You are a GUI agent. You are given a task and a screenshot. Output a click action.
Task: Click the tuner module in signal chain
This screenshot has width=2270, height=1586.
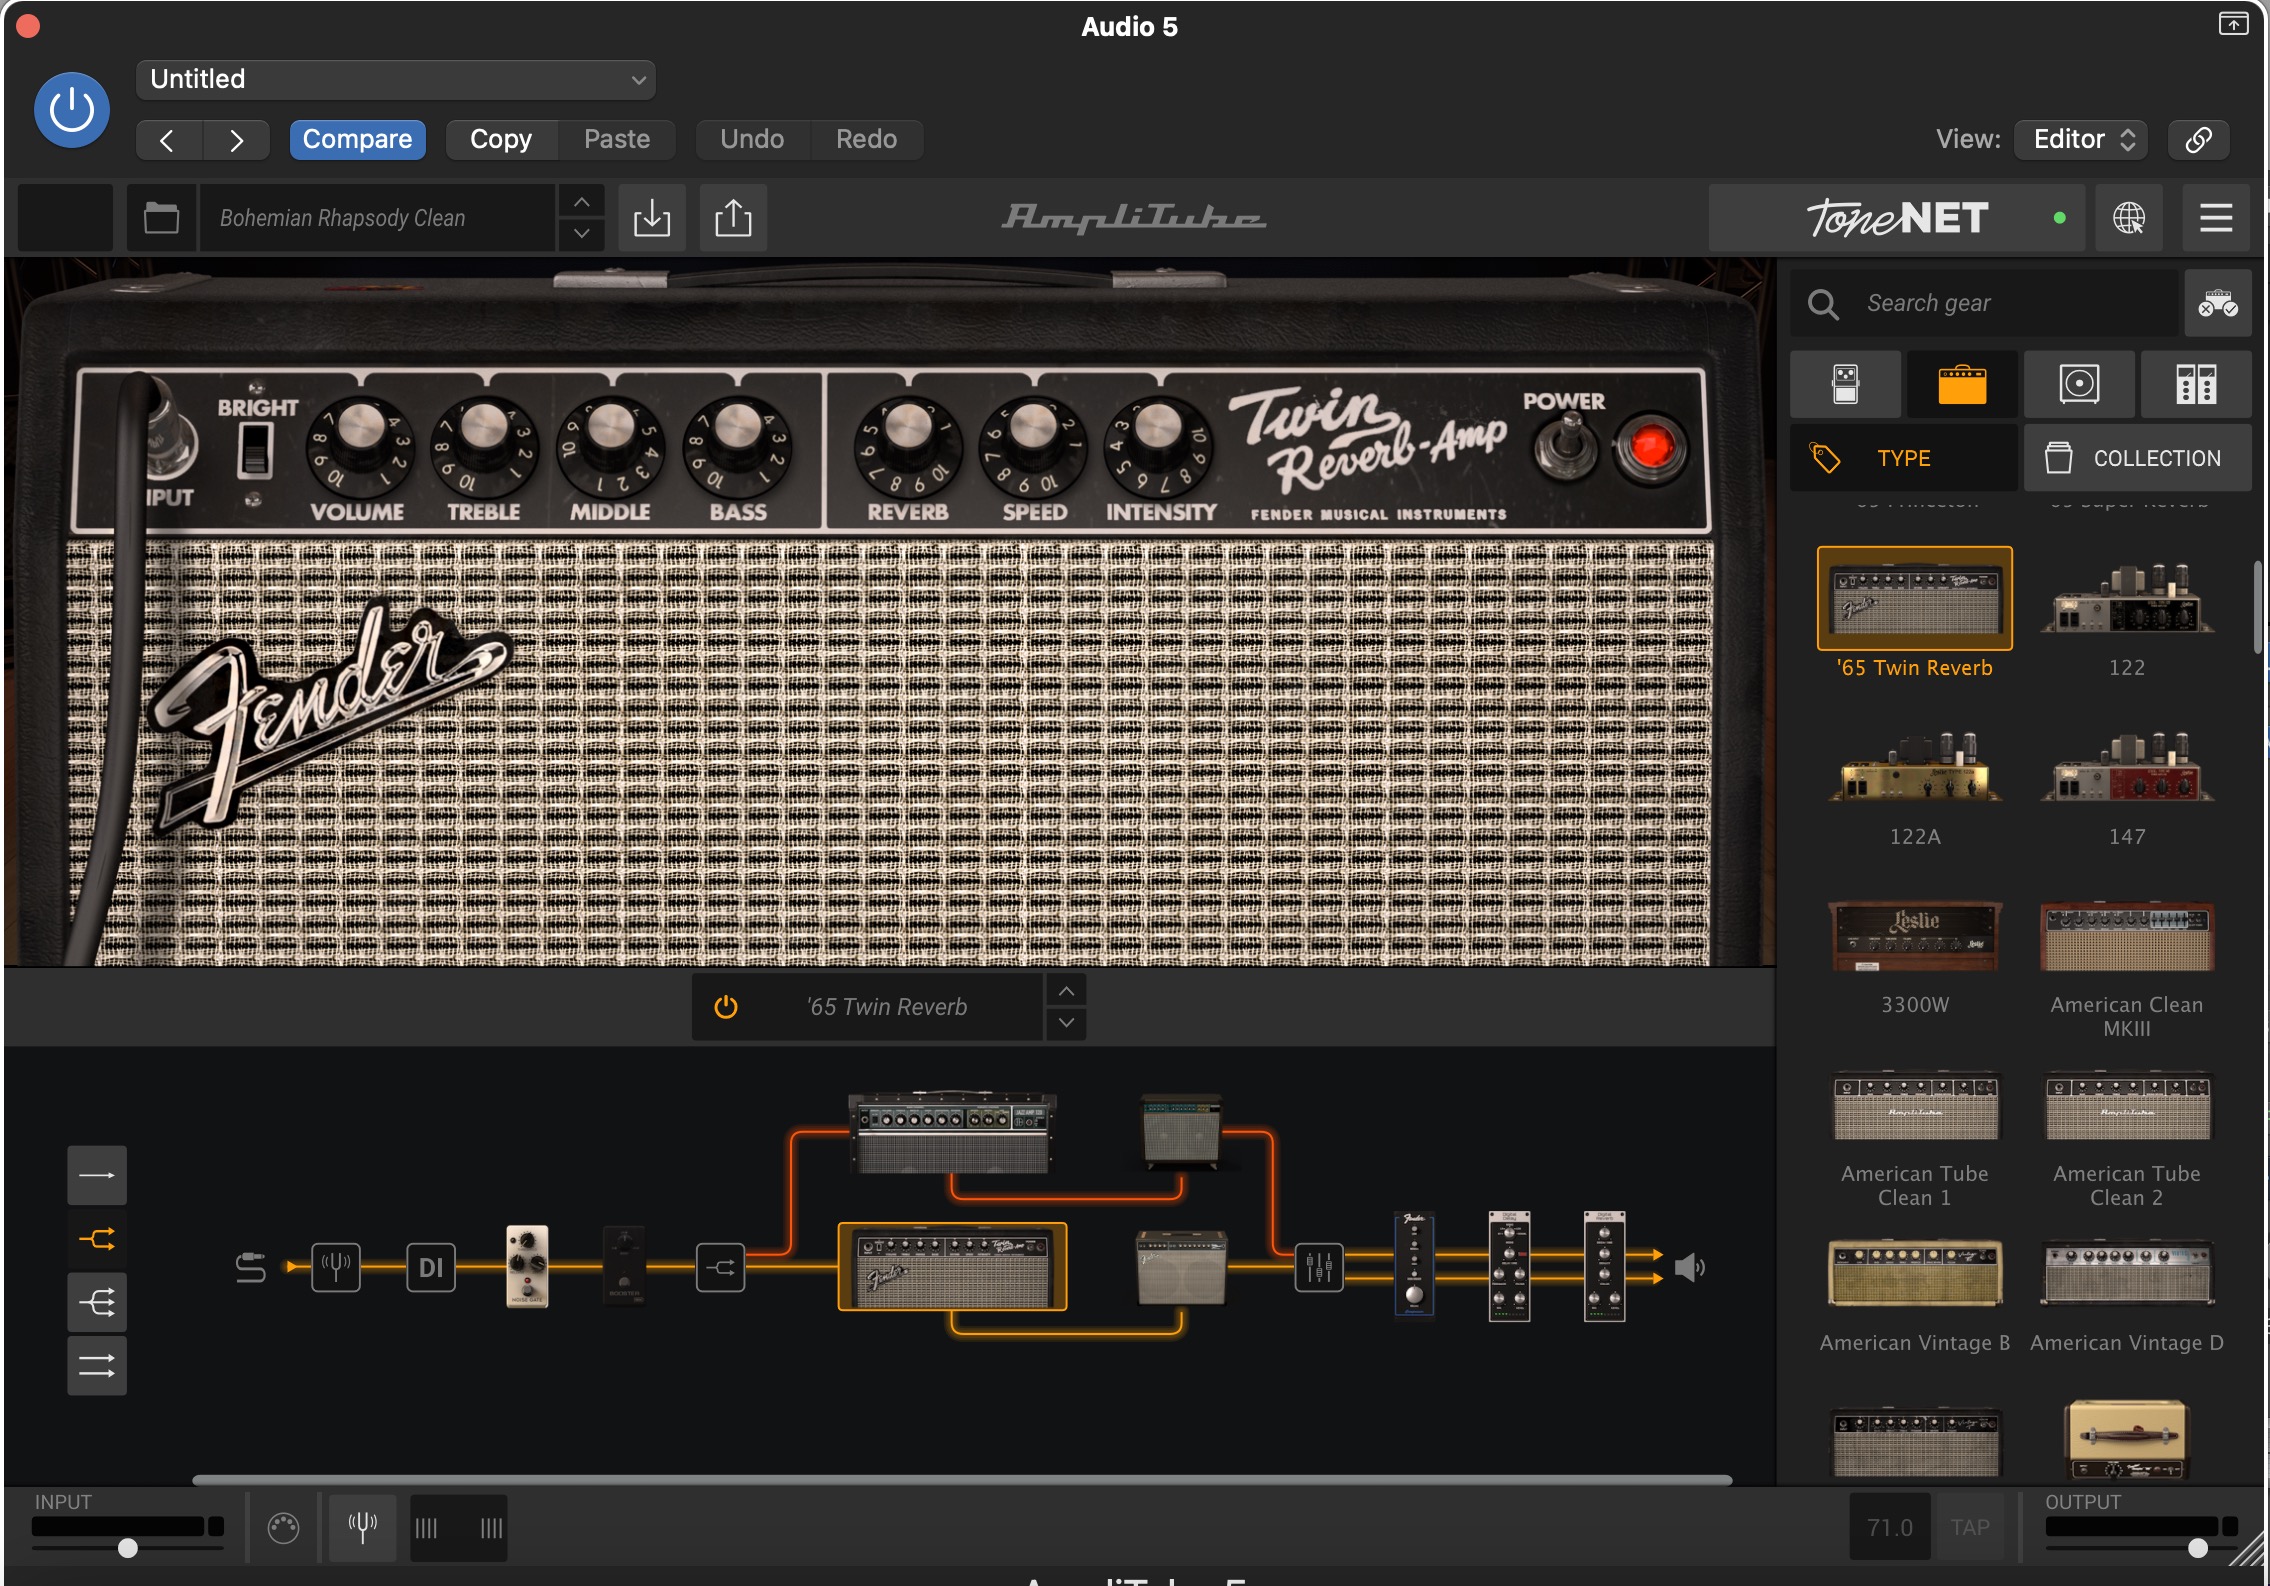336,1267
